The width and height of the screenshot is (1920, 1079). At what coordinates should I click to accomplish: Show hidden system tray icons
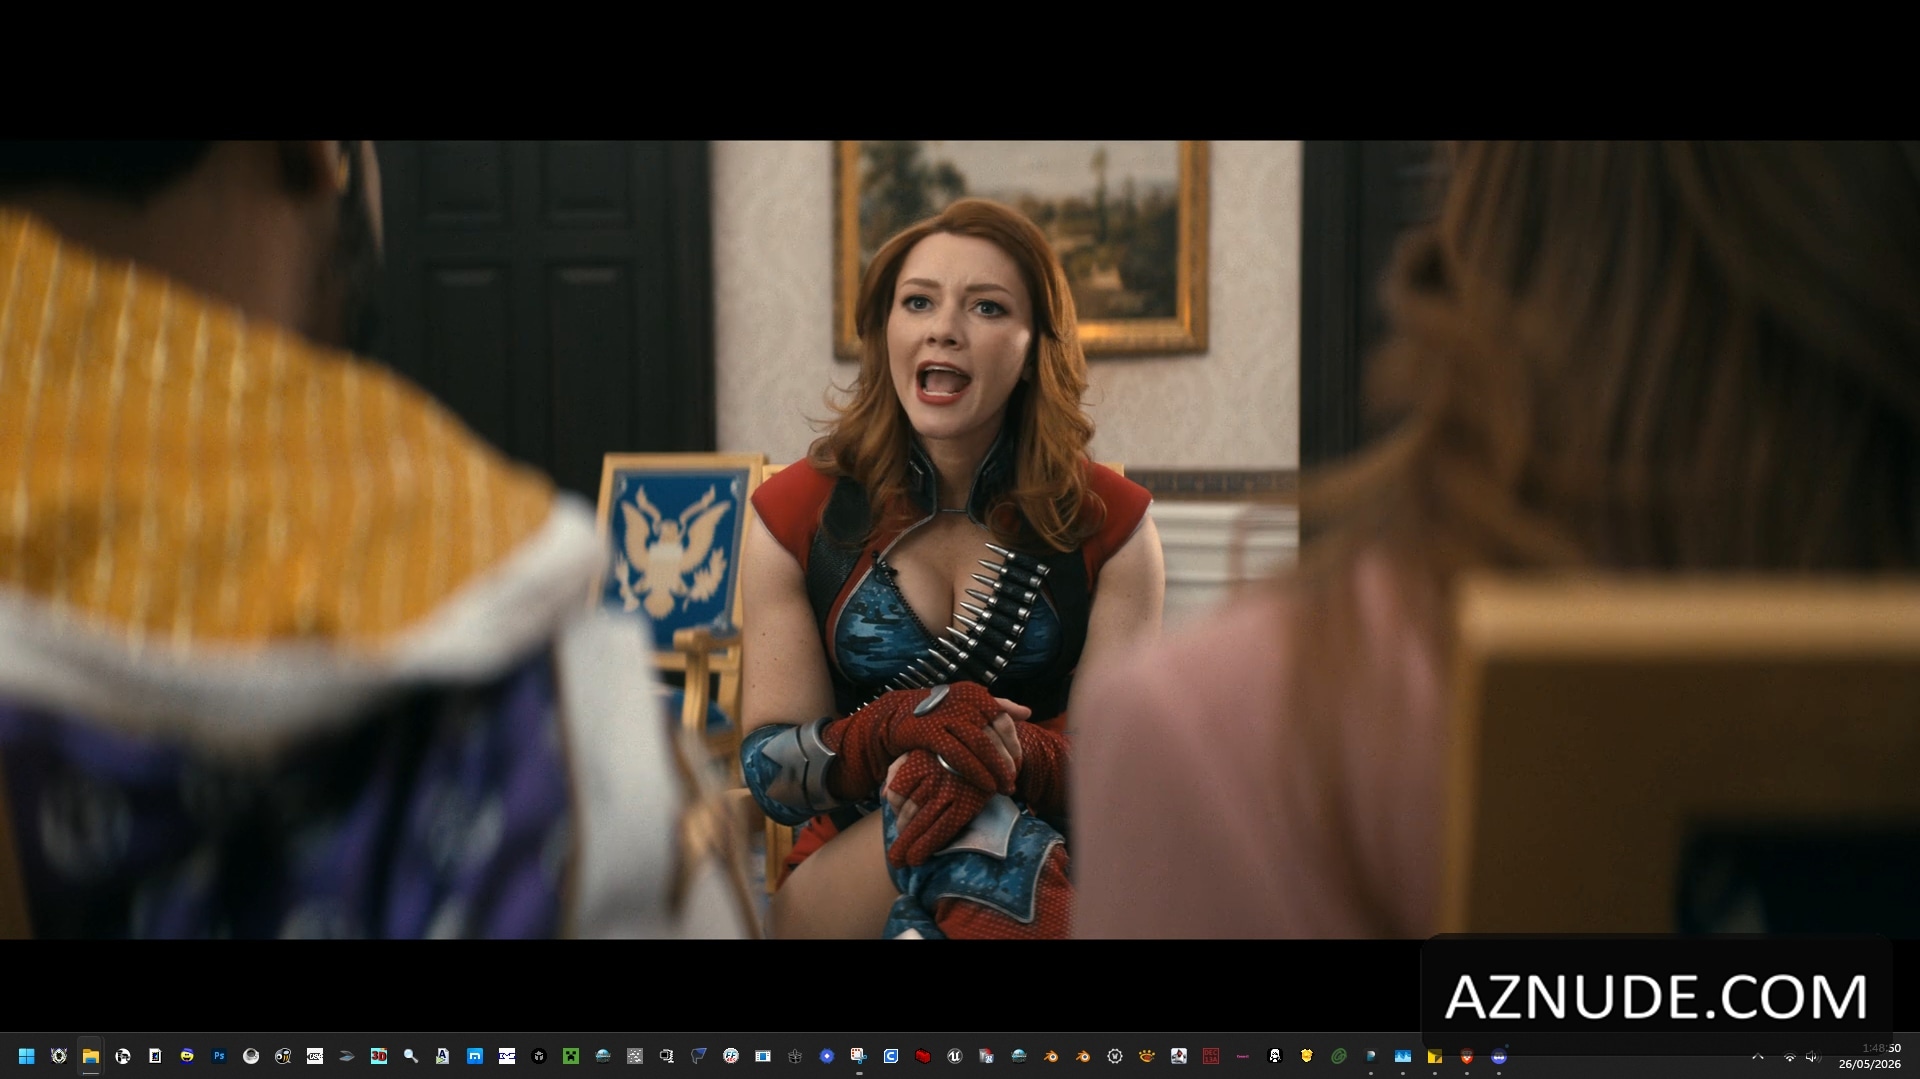(x=1758, y=1056)
